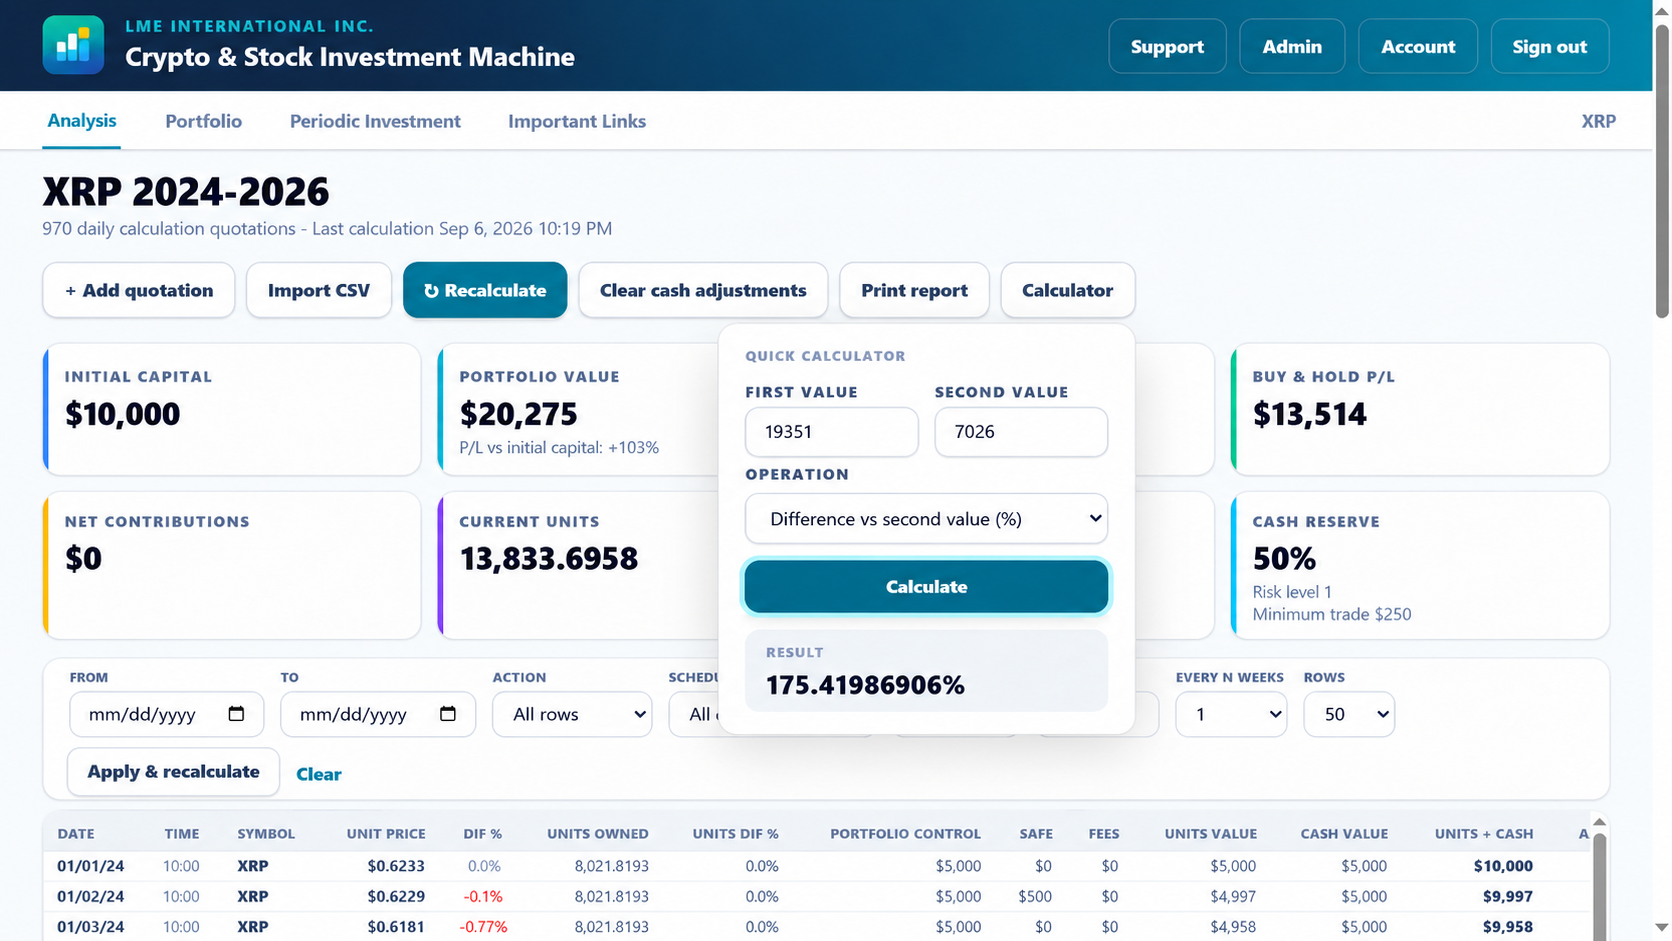Viewport: 1672px width, 941px height.
Task: Click the From date input field
Action: (167, 714)
